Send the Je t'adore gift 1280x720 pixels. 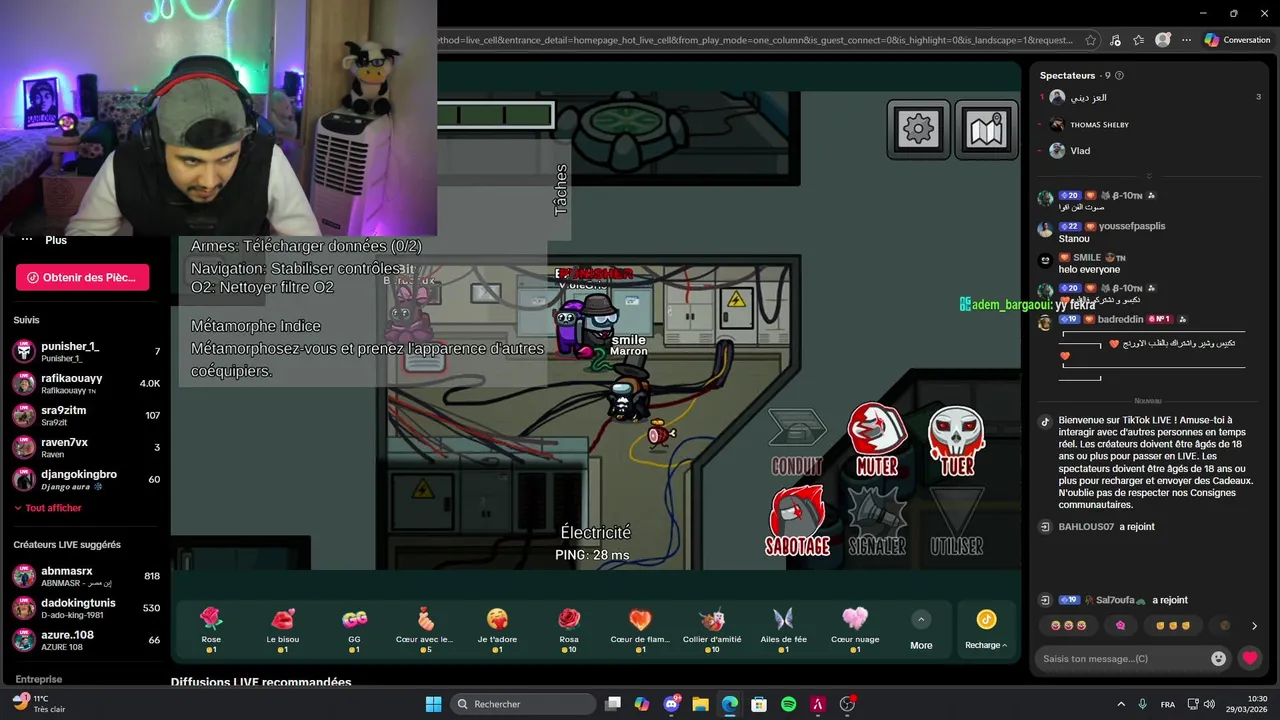[x=497, y=630]
